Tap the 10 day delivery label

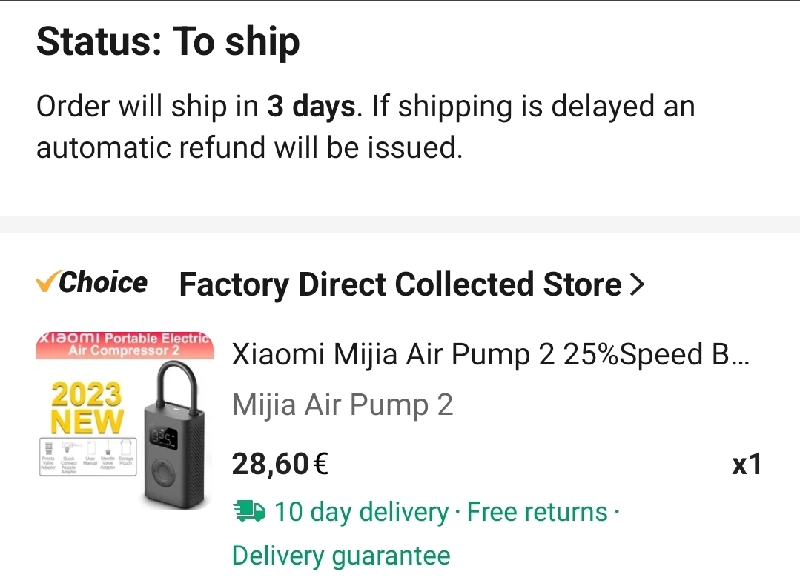361,512
